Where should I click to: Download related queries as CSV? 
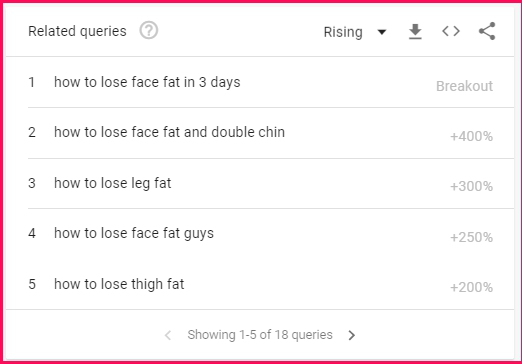pos(415,32)
